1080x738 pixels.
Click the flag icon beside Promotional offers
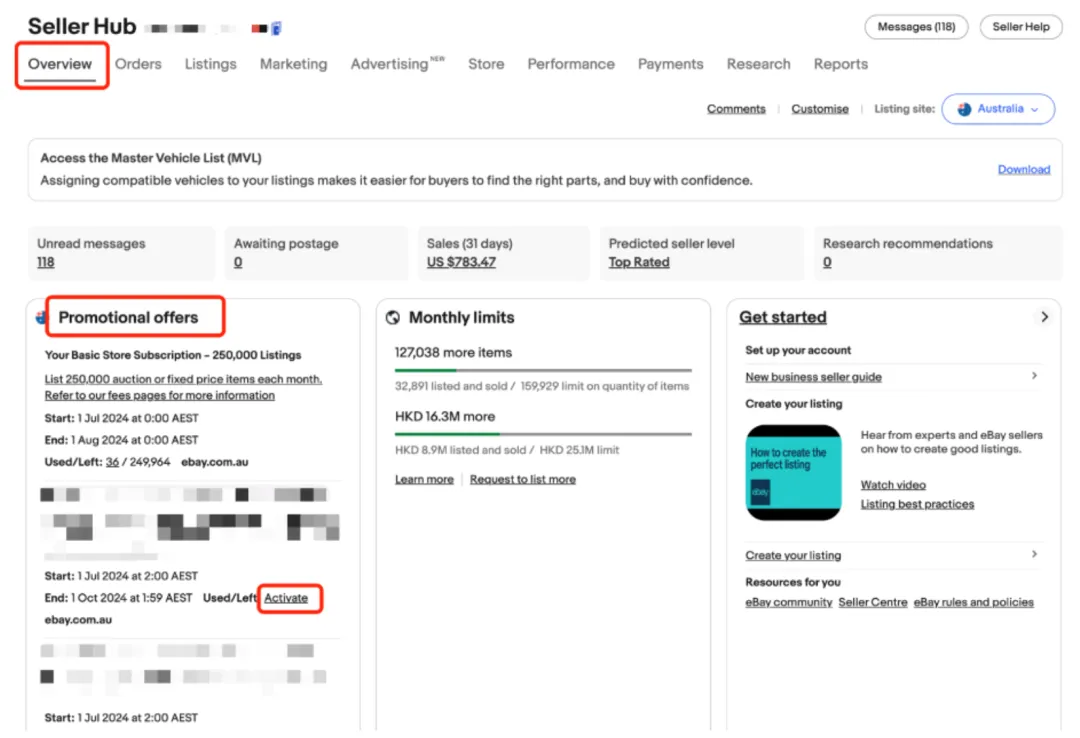coord(41,318)
